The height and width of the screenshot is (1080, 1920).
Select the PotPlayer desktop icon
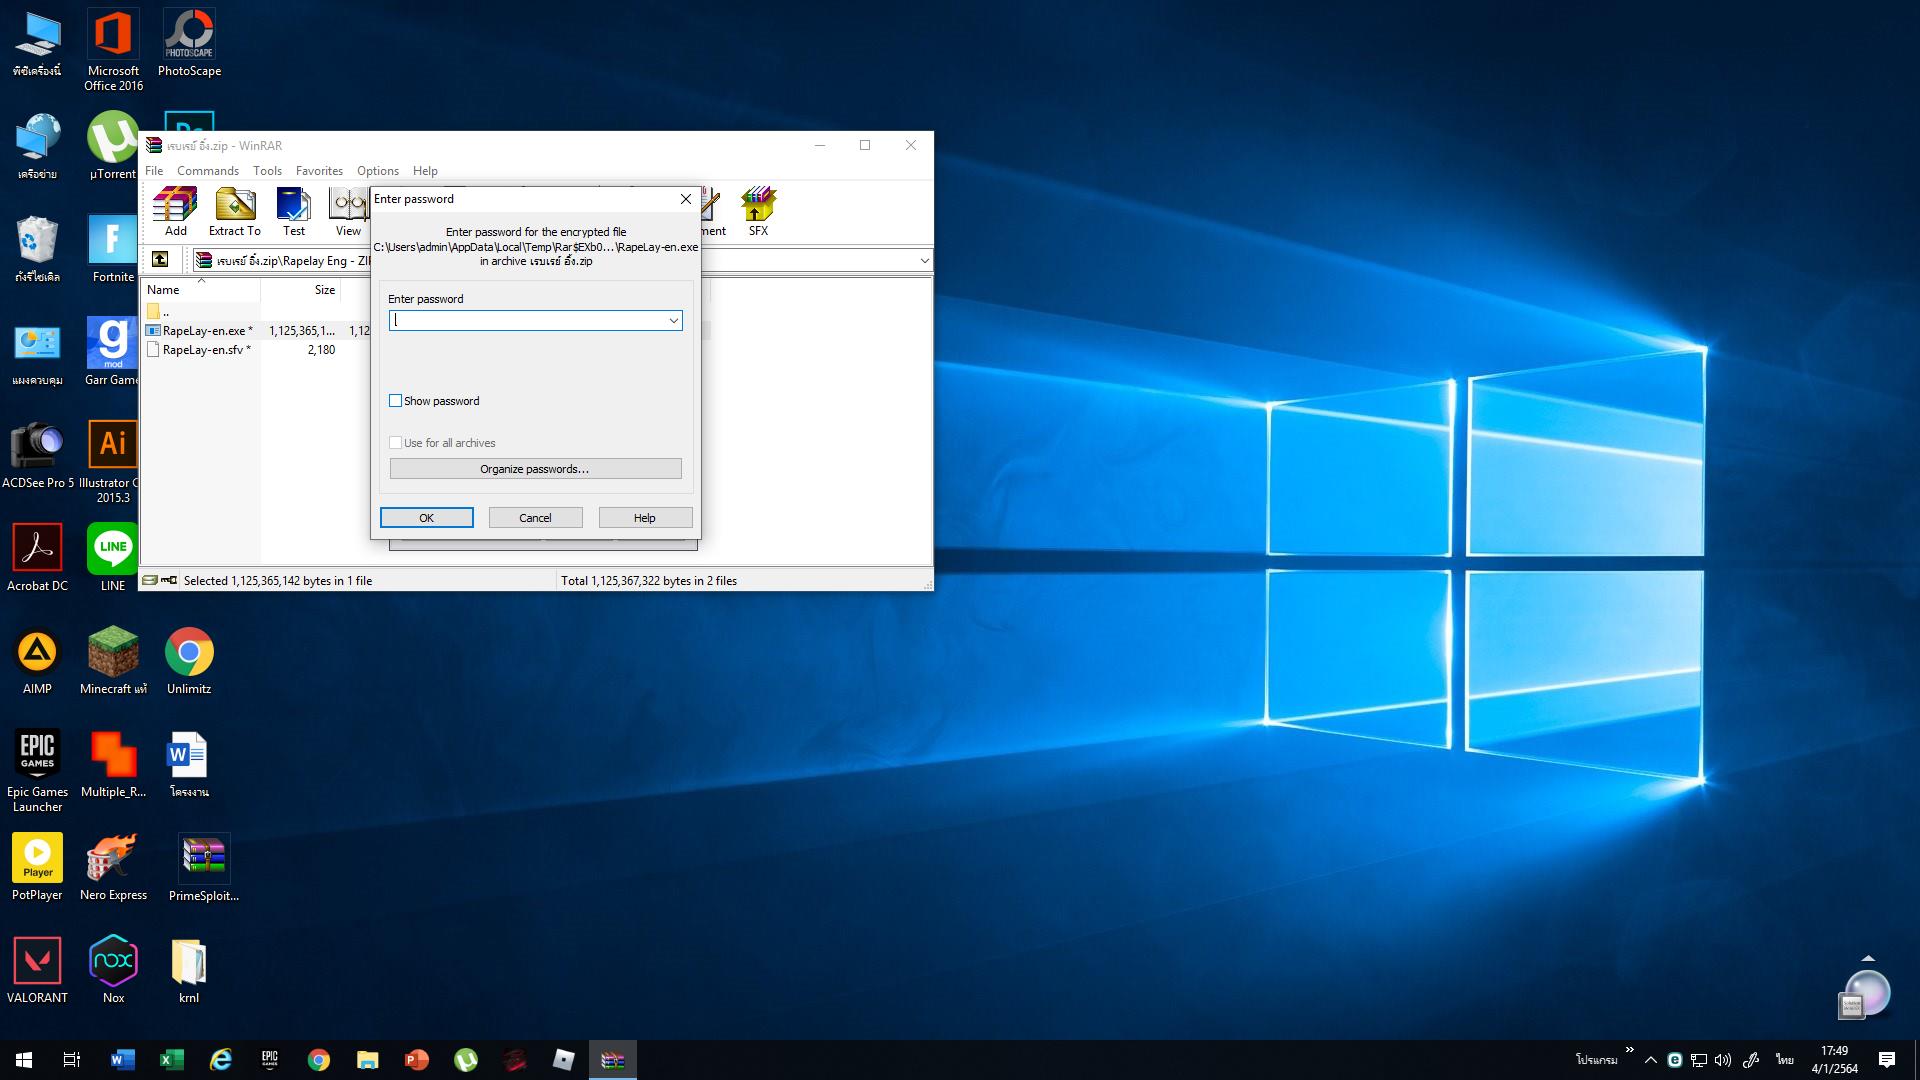(37, 867)
